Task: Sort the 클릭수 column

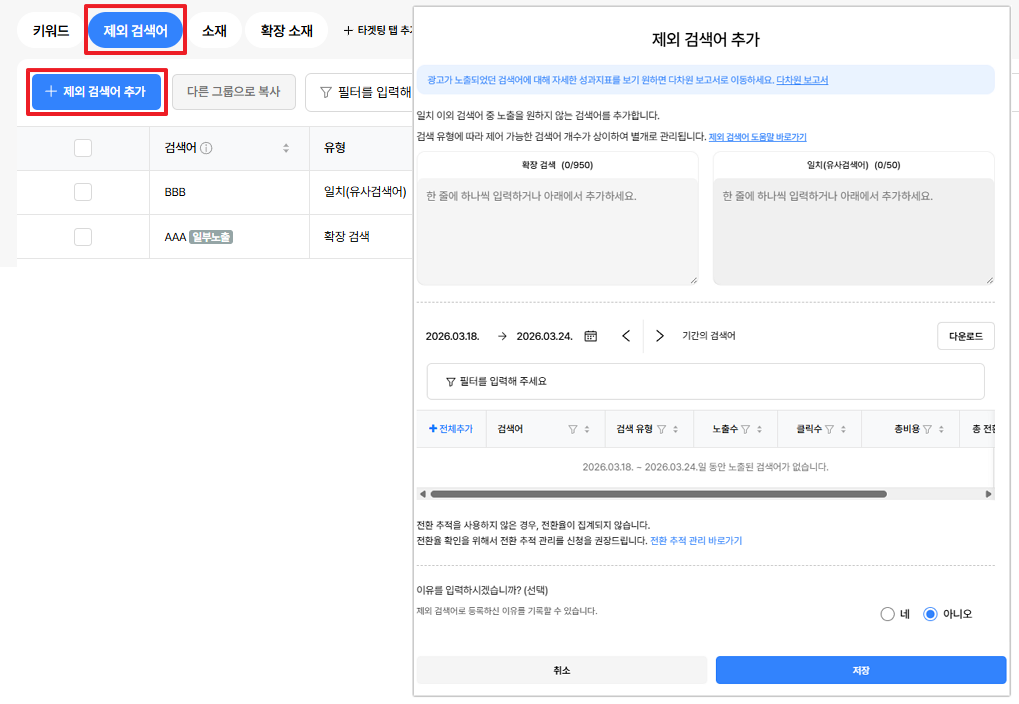Action: (843, 429)
